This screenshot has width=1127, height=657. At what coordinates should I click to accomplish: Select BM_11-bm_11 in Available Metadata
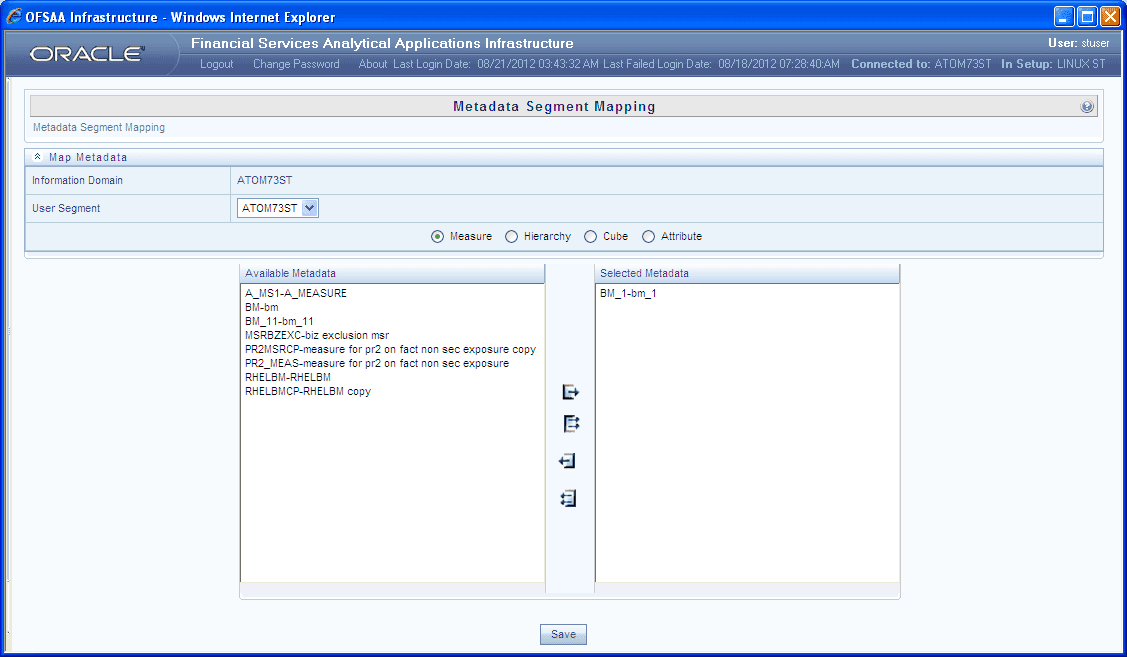point(279,321)
